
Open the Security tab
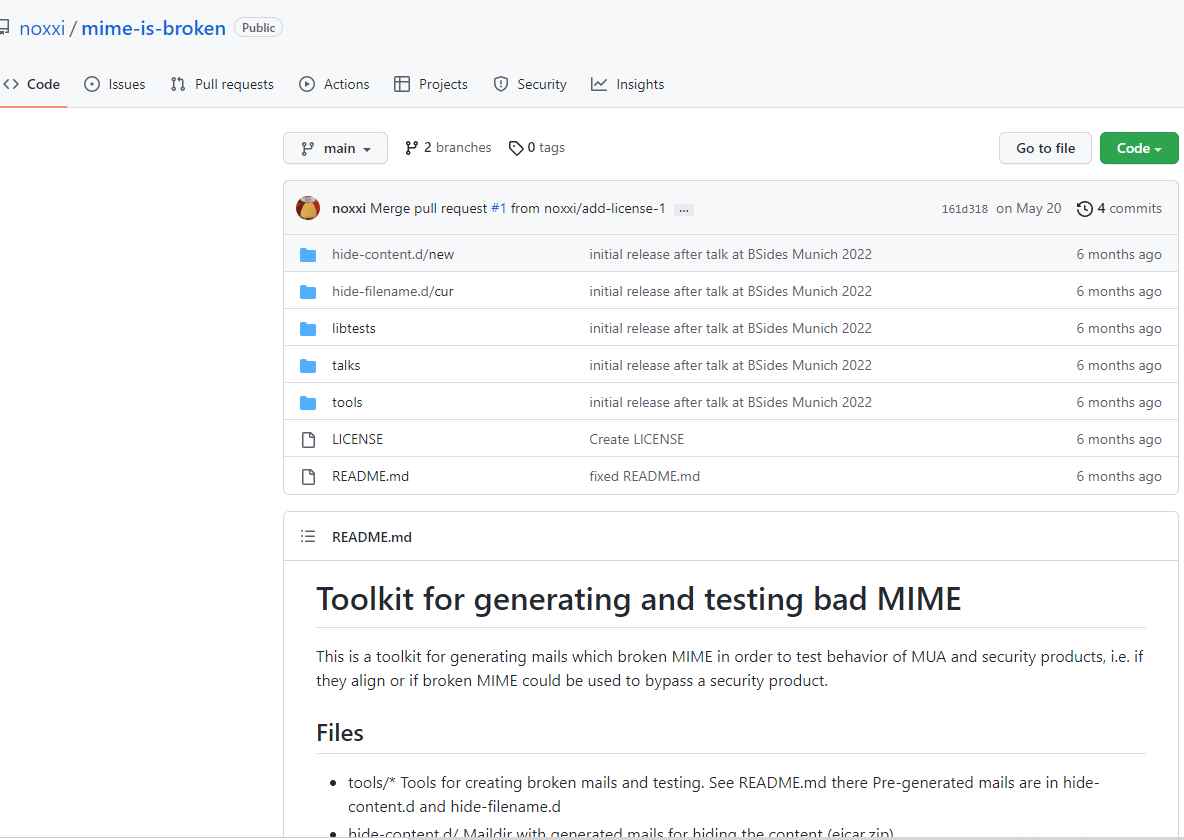click(529, 84)
